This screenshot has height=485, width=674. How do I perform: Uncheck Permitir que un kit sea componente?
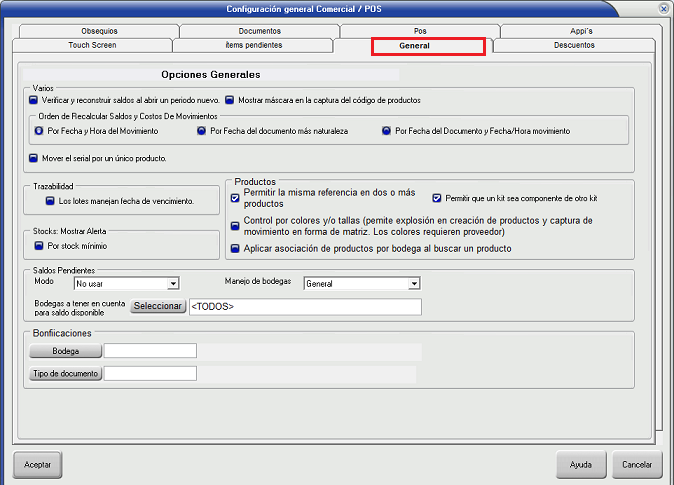click(x=437, y=198)
